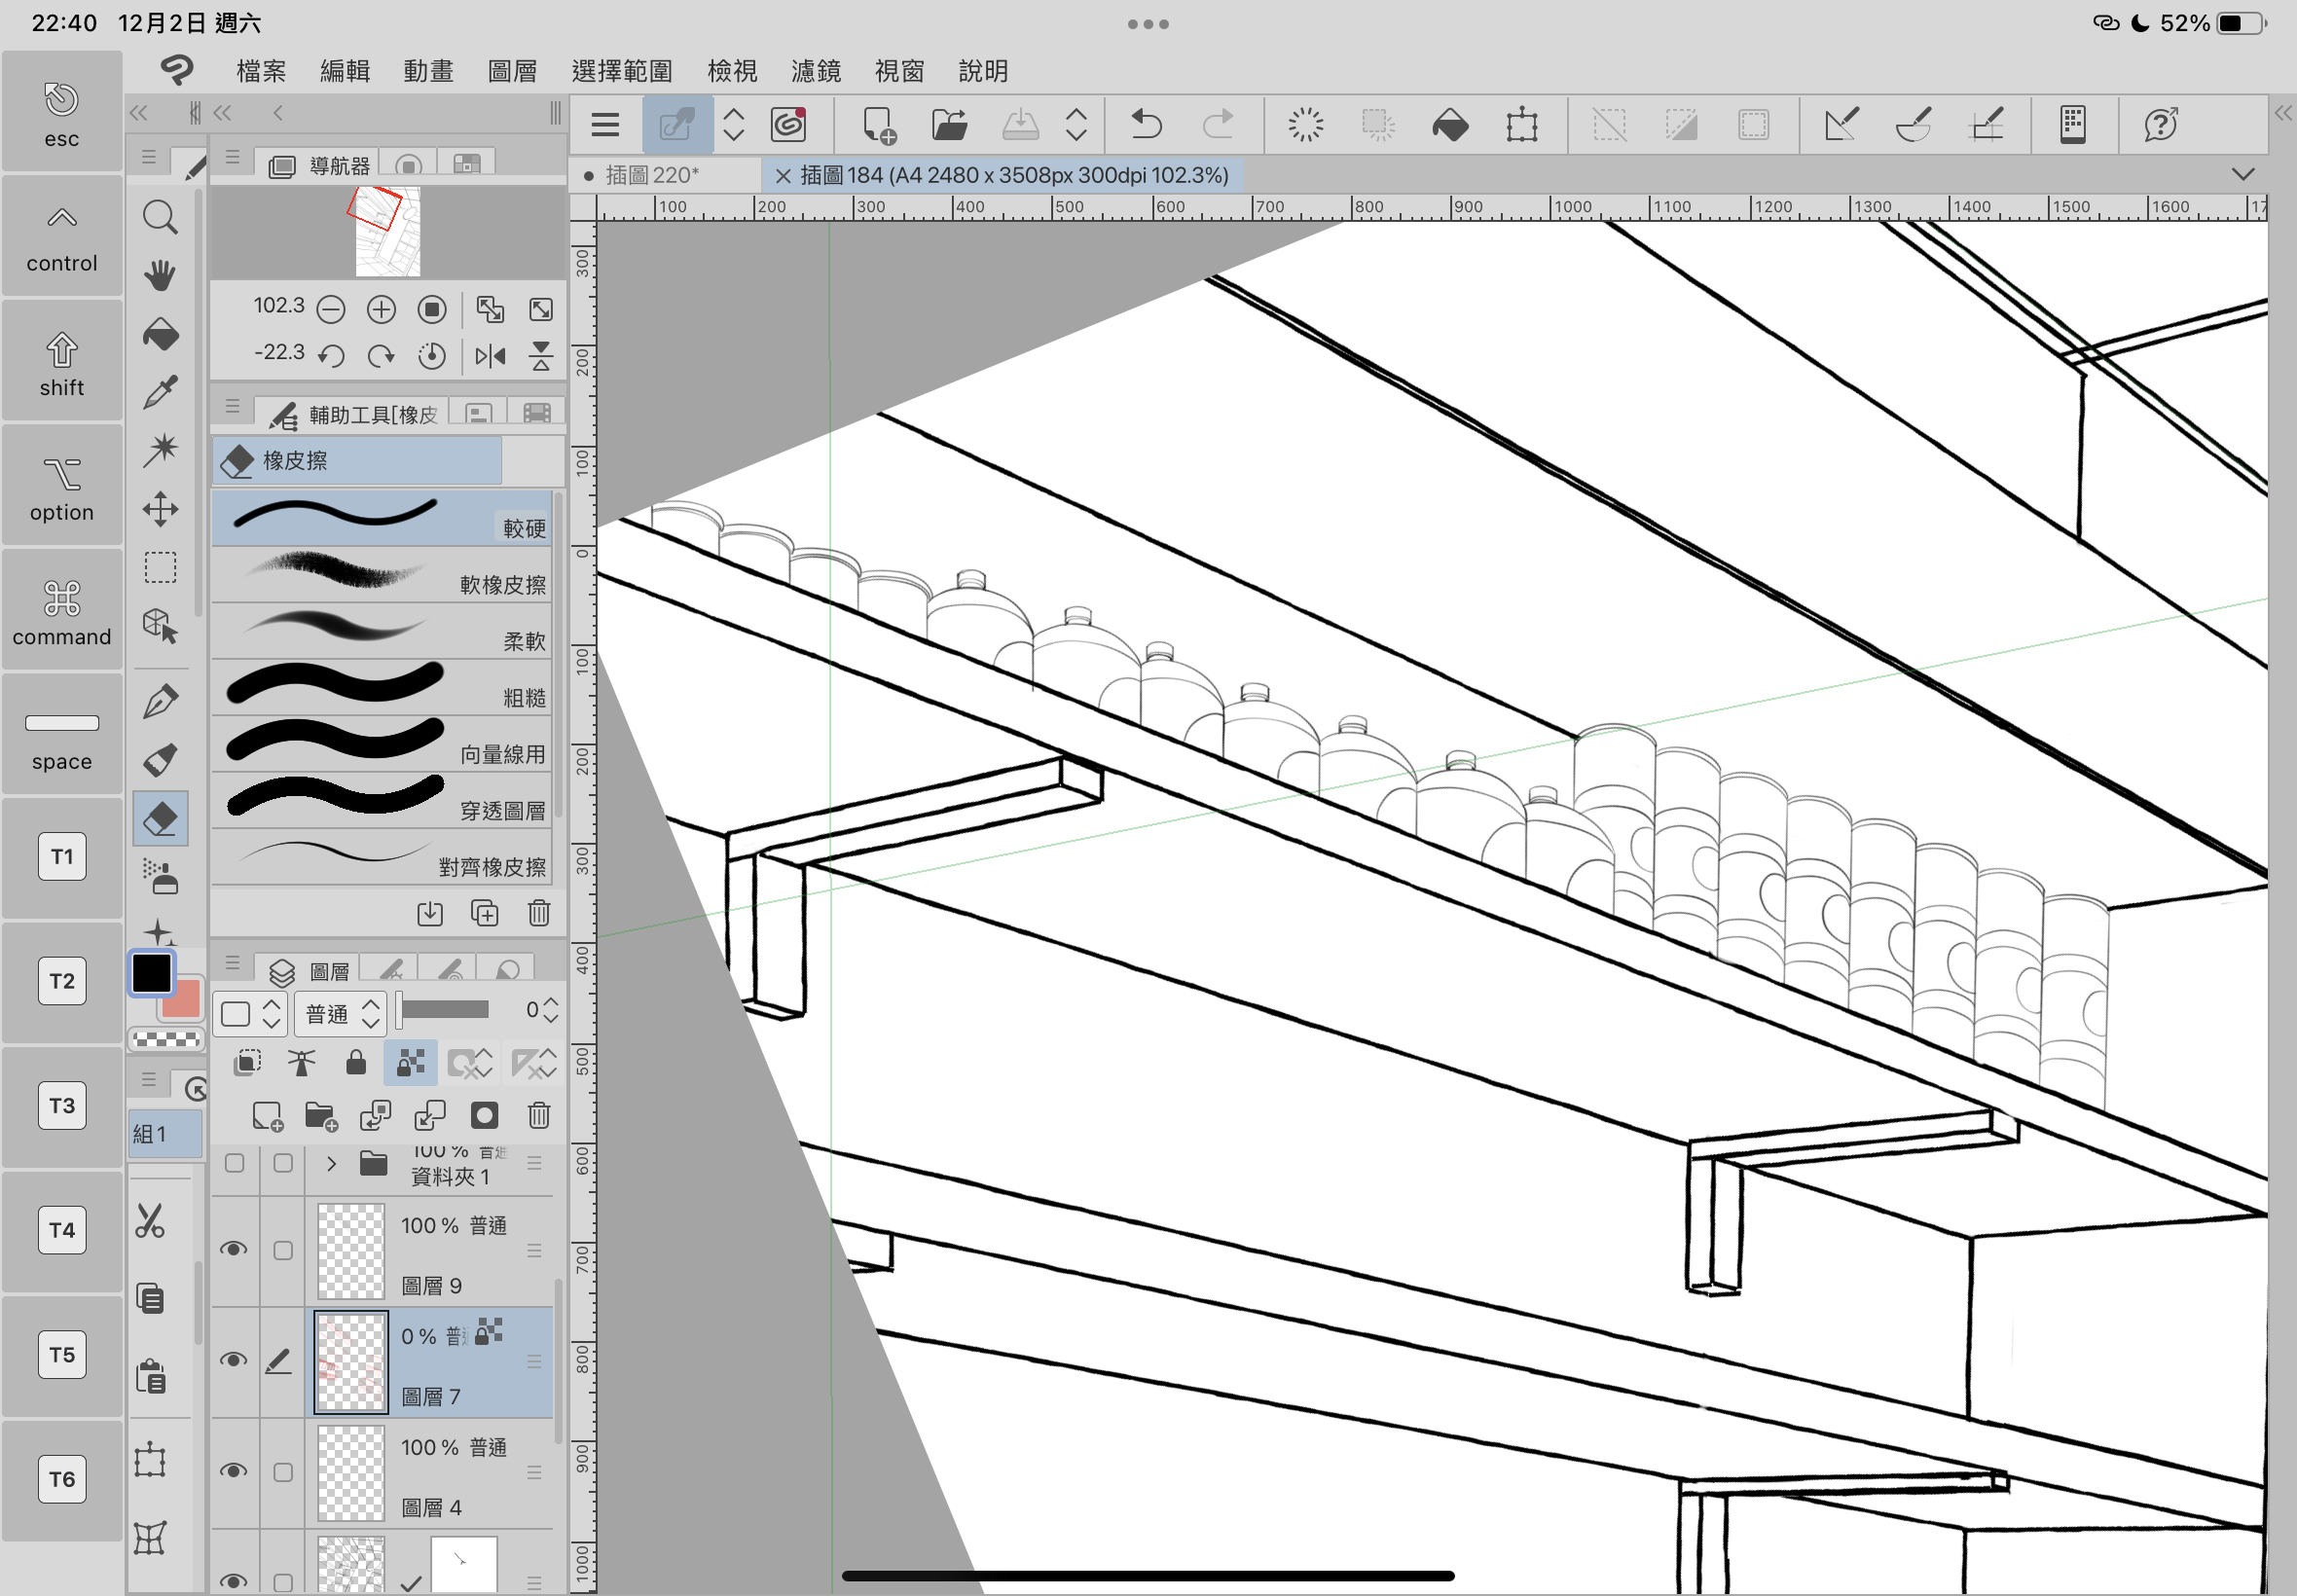Click the Delete layer trash icon
This screenshot has height=1596, width=2297.
point(539,1115)
